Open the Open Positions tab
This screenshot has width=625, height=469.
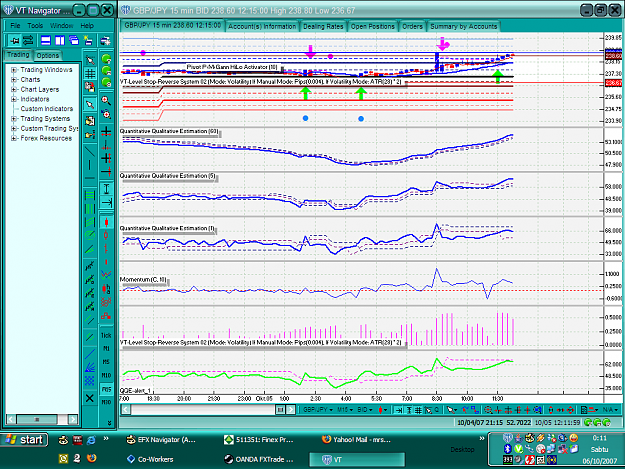372,26
